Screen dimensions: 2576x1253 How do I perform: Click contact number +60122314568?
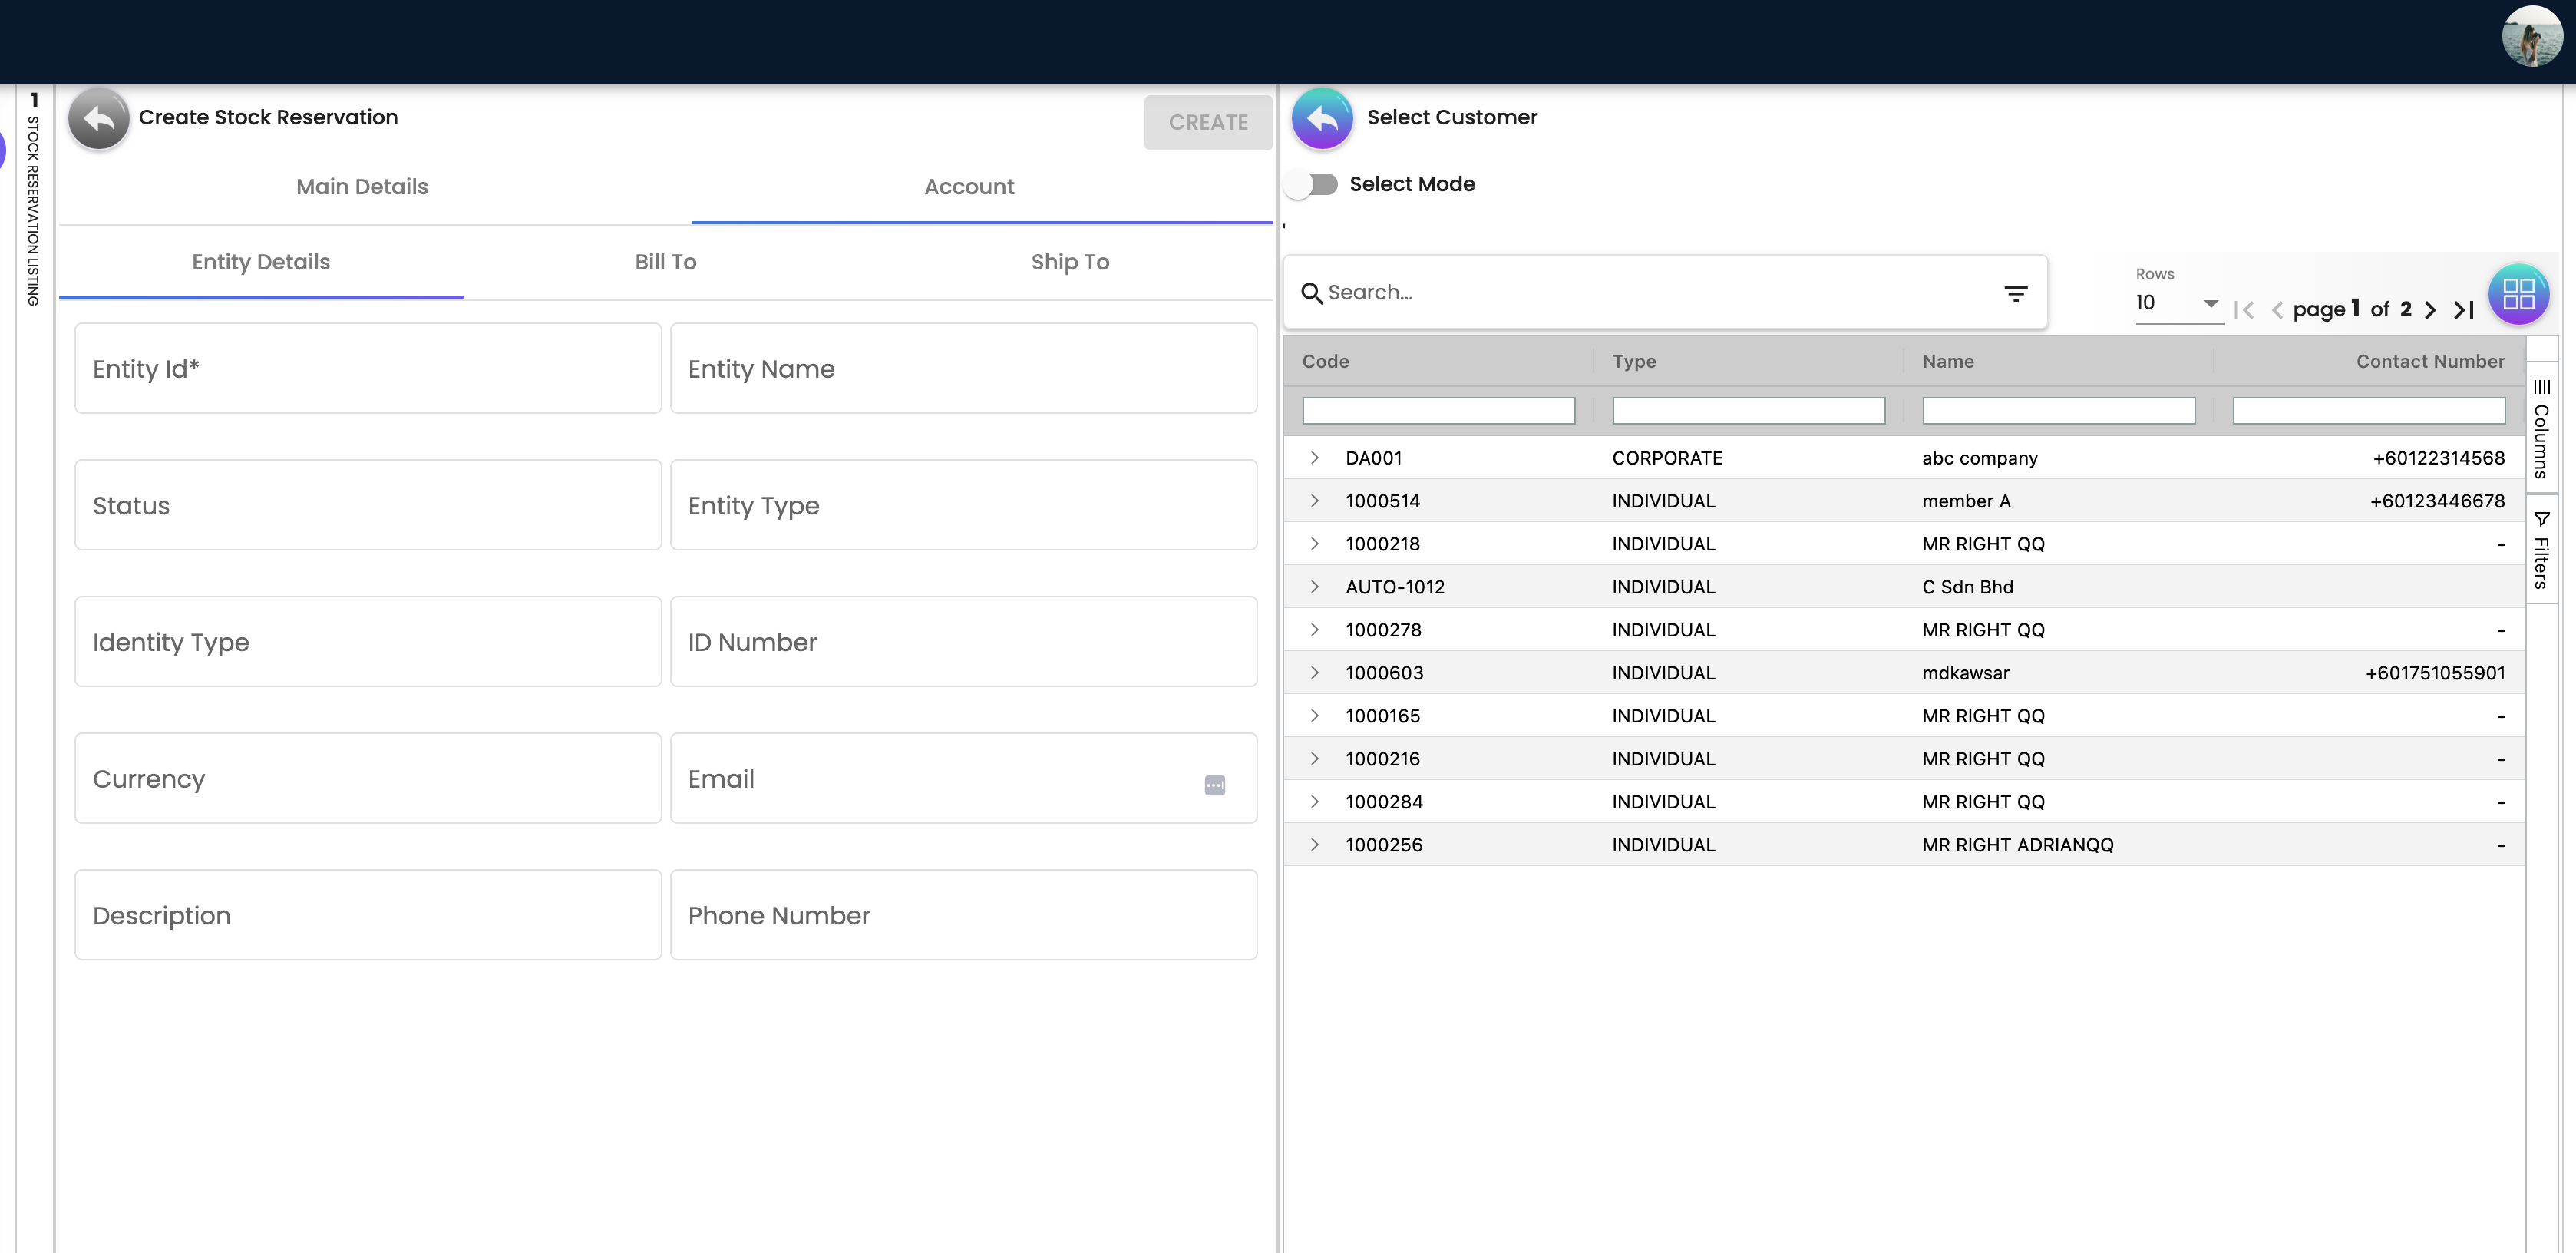click(2438, 458)
